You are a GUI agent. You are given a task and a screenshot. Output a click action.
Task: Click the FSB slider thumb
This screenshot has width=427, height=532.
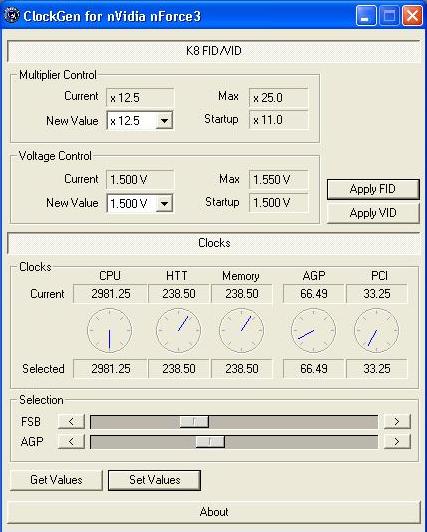(x=194, y=421)
